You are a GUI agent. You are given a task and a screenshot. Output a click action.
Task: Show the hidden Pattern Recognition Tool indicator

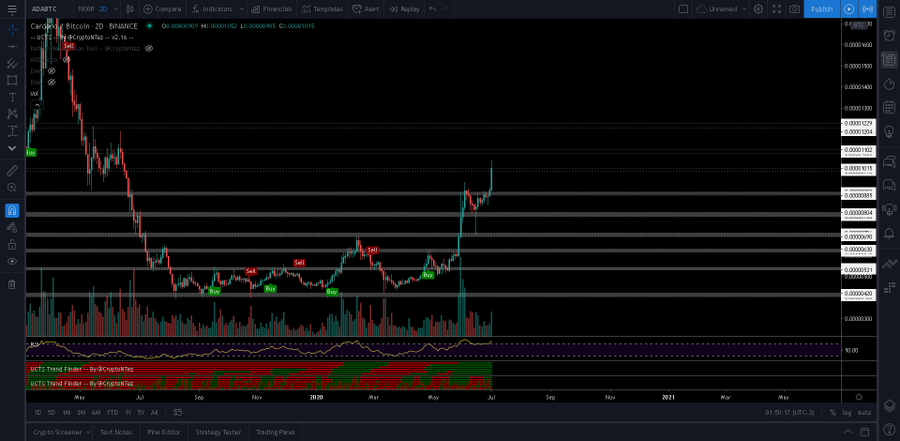click(149, 48)
